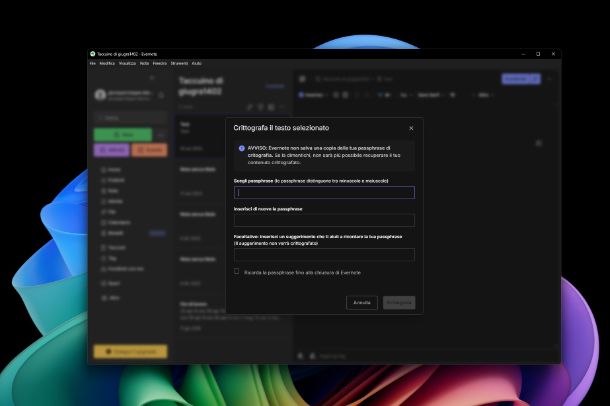The height and width of the screenshot is (406, 610).
Task: Open the Strumenti menu
Action: pyautogui.click(x=179, y=63)
